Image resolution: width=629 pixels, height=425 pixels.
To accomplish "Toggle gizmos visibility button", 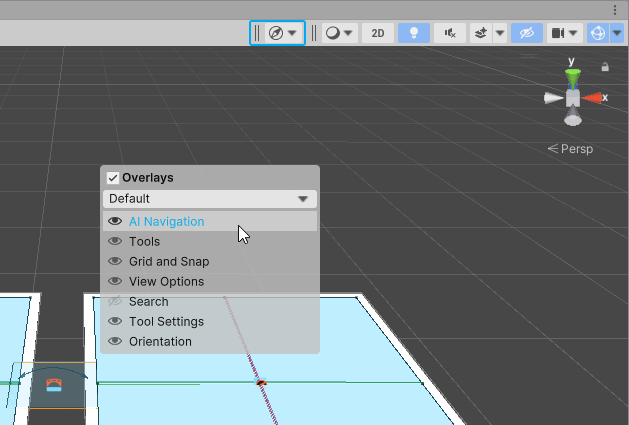I will (598, 33).
